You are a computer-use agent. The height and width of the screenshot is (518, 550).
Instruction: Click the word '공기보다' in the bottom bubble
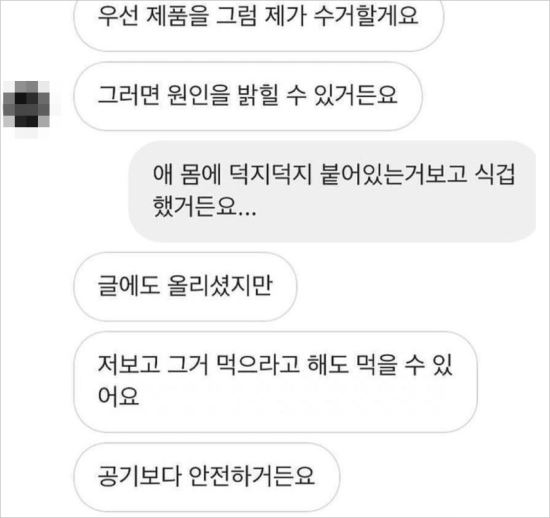[139, 476]
